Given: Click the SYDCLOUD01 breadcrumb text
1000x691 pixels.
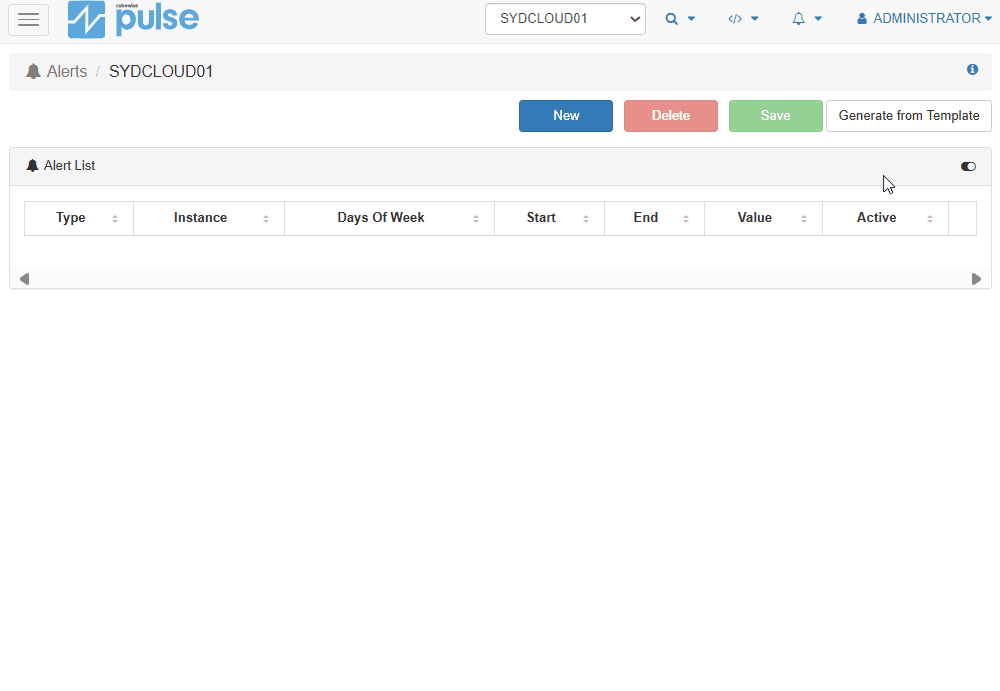Looking at the screenshot, I should click(161, 71).
